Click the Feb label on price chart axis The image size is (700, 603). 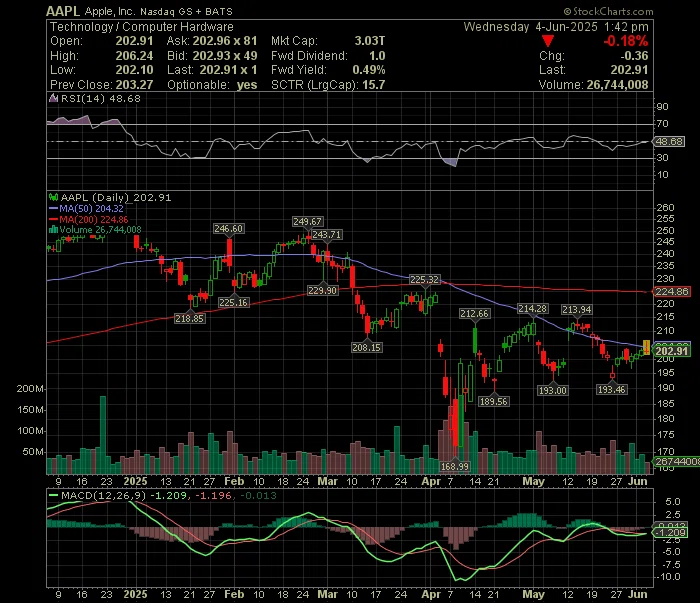click(x=234, y=482)
